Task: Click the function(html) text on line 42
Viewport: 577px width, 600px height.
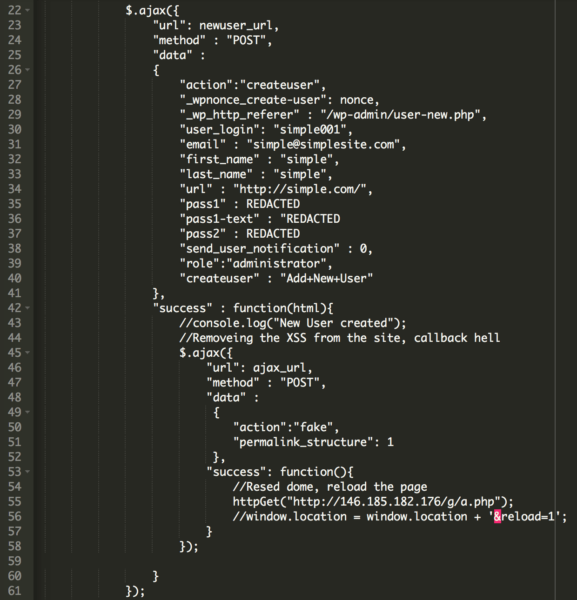Action: coord(280,308)
